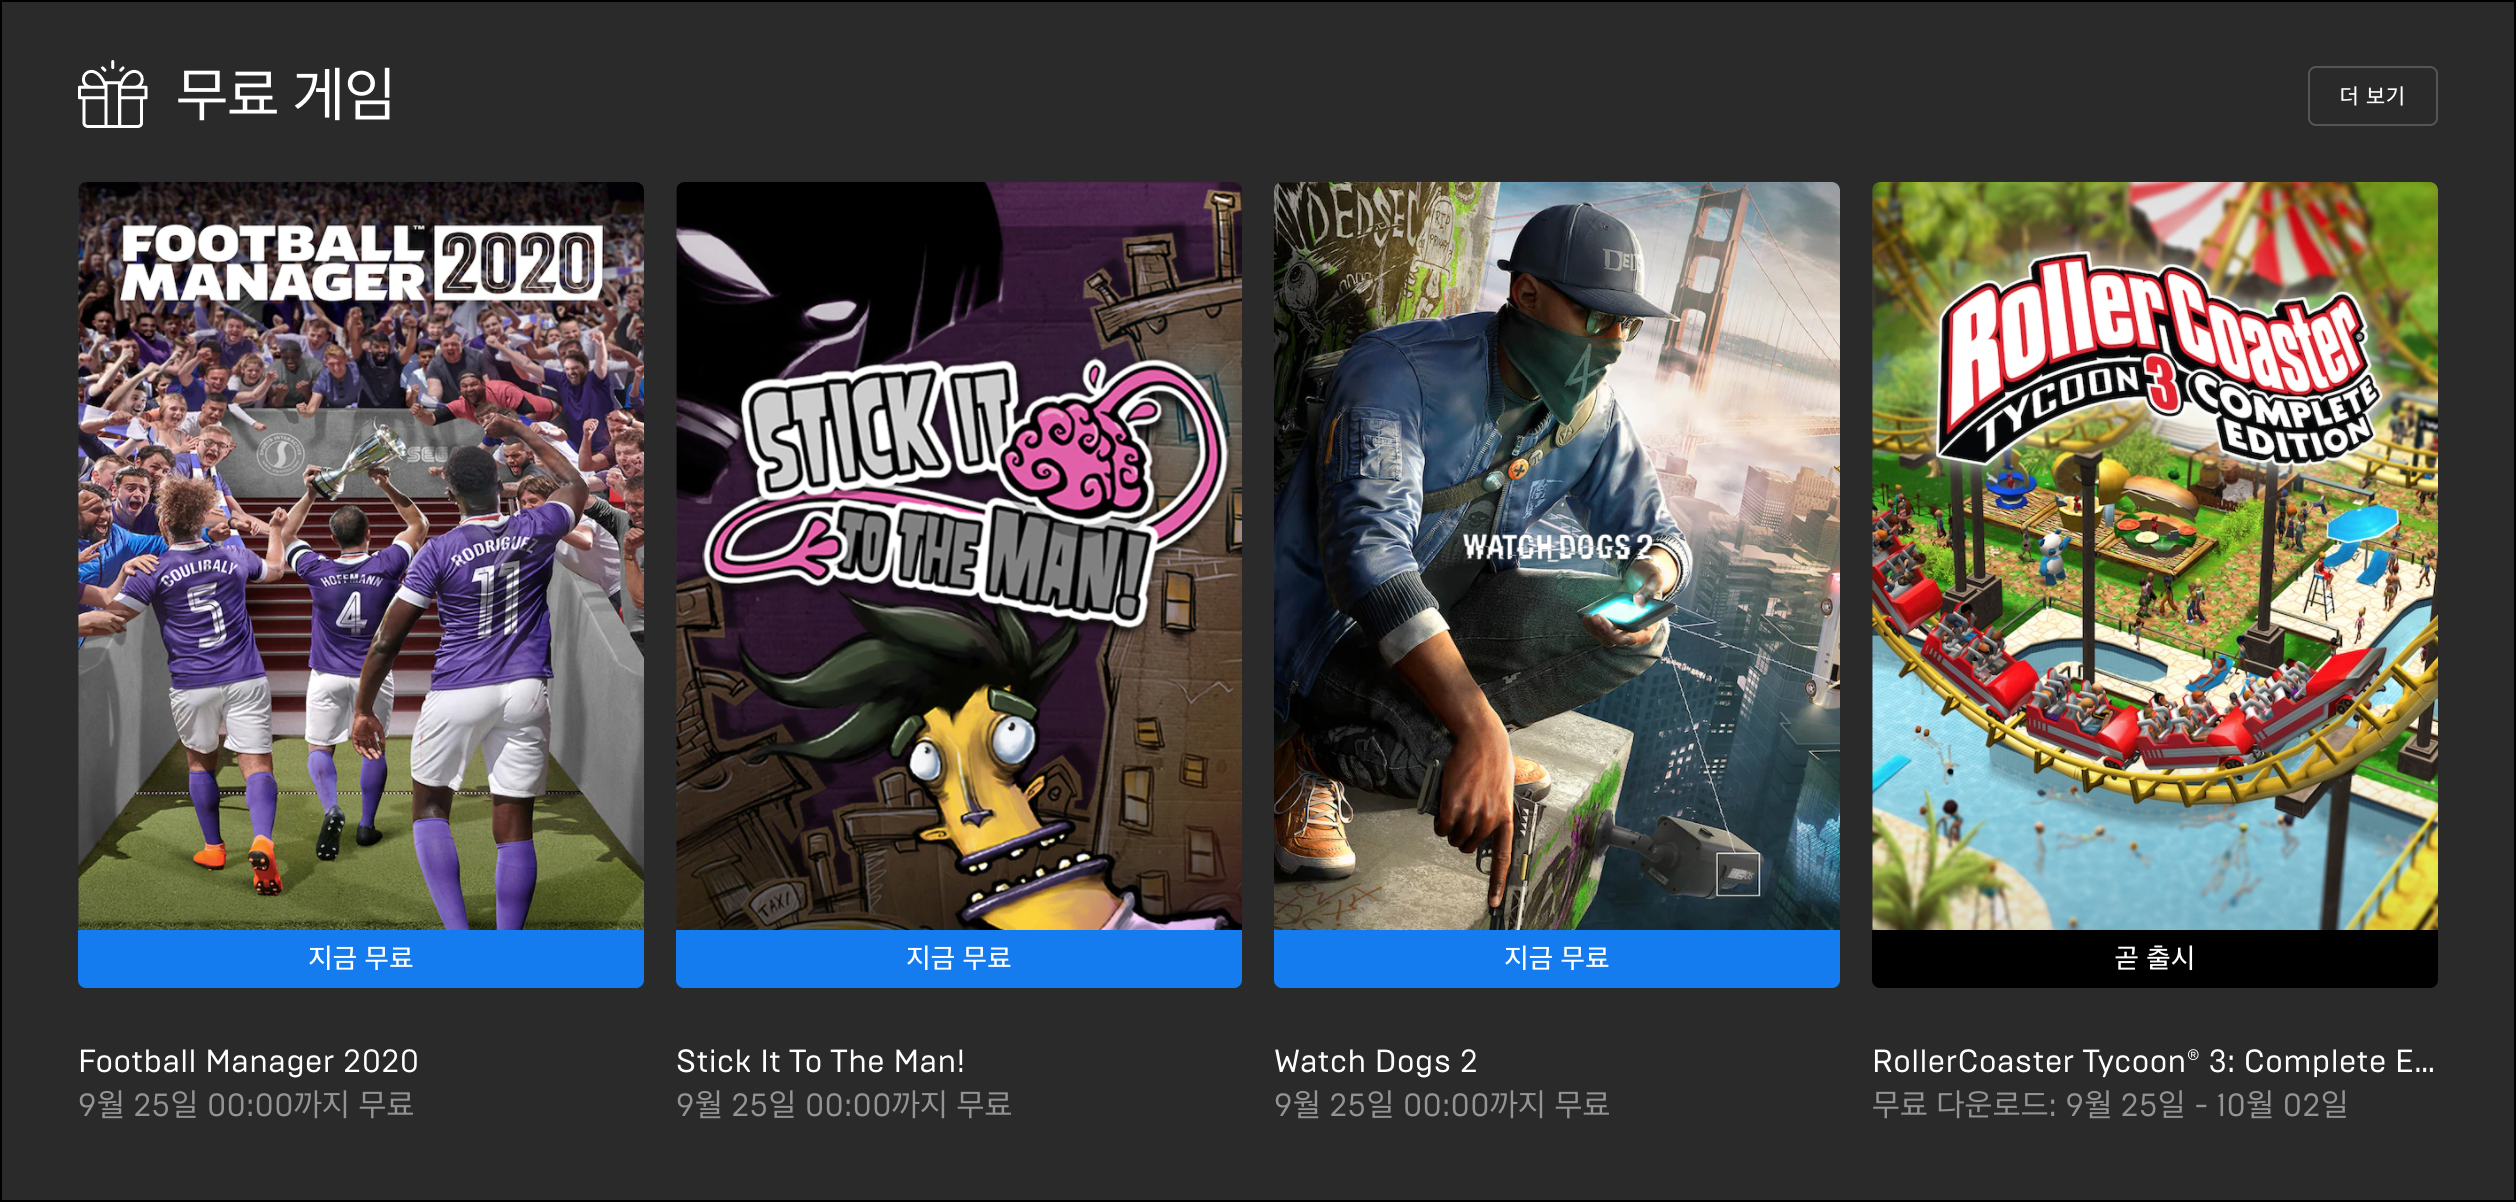Click the 무료 게임 section heading
This screenshot has width=2516, height=1202.
pyautogui.click(x=285, y=94)
